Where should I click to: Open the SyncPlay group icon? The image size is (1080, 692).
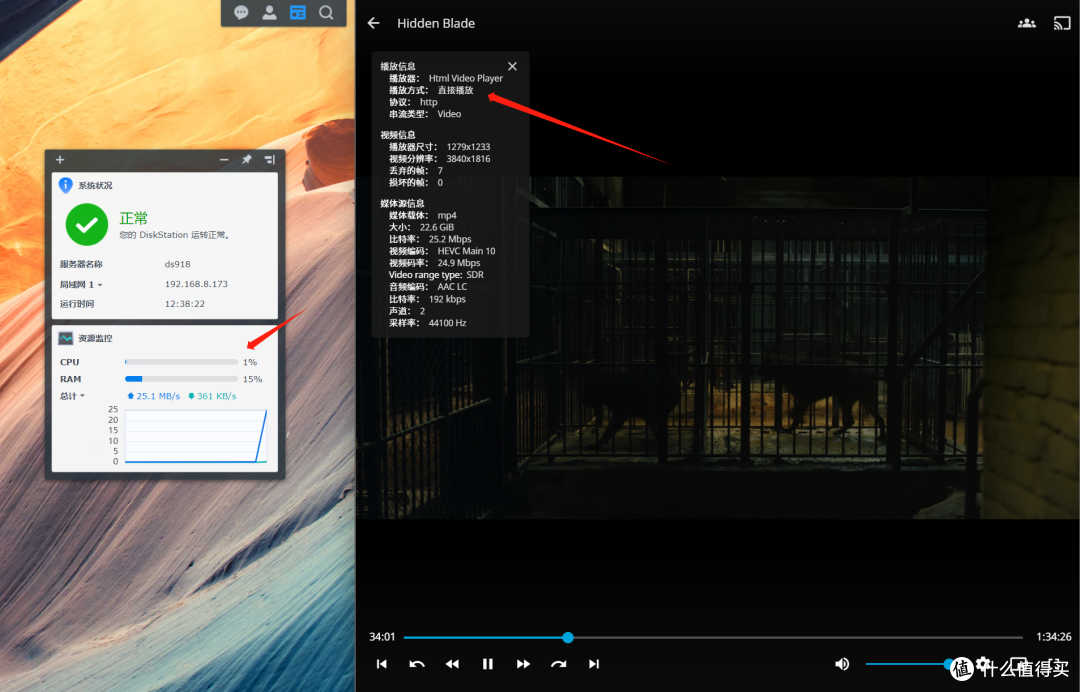coord(1026,23)
